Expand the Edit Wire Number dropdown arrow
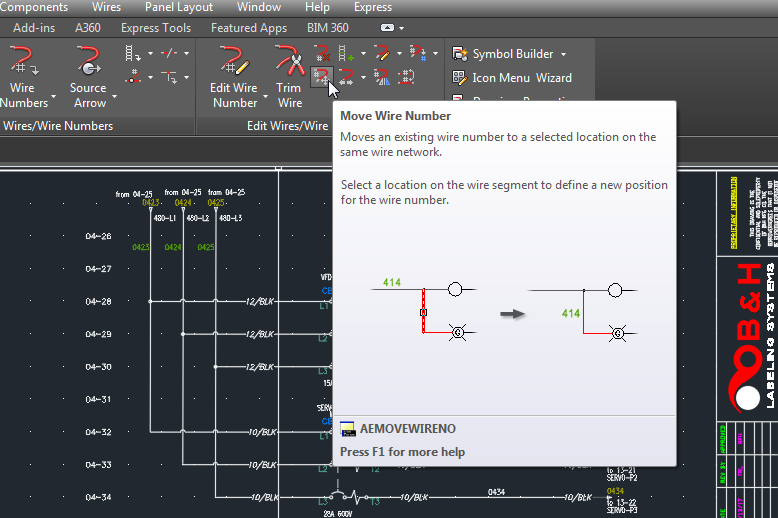Viewport: 778px width, 518px height. (265, 96)
